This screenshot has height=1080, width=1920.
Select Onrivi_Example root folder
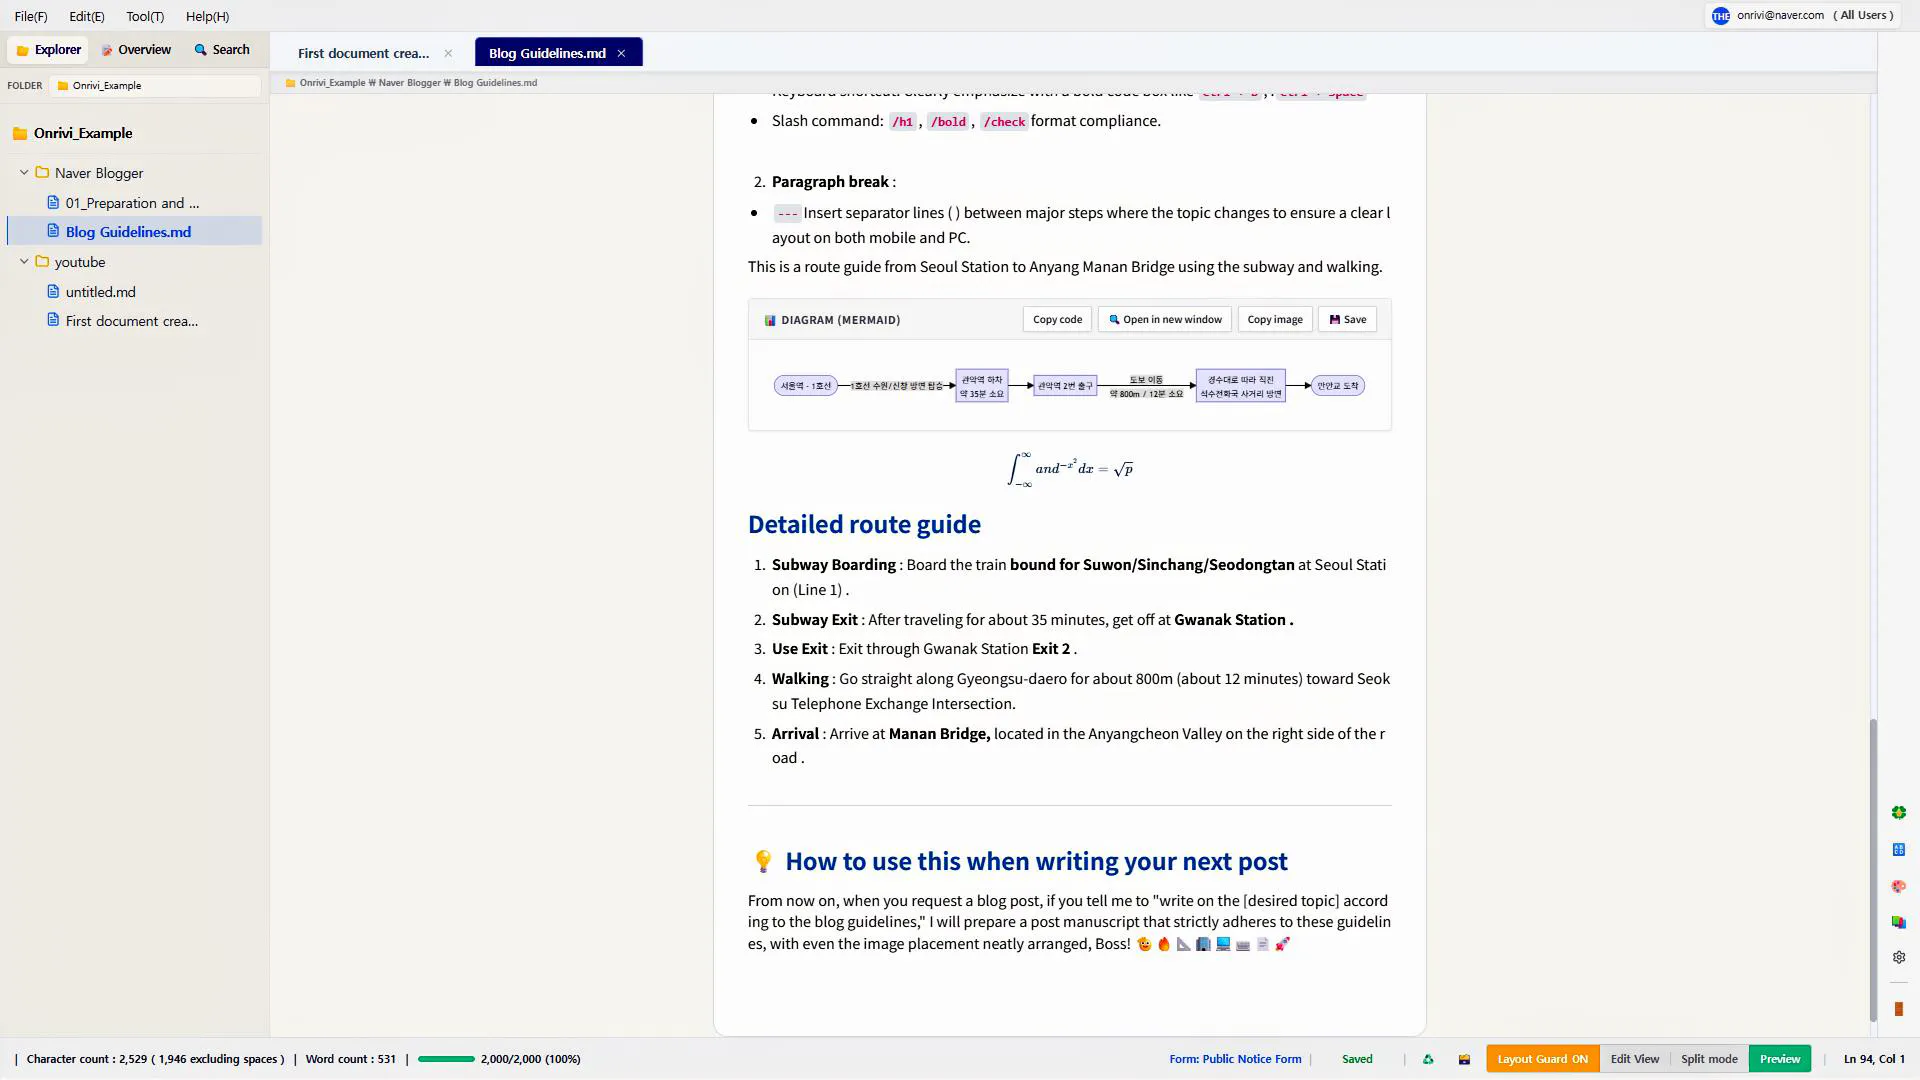pos(83,133)
